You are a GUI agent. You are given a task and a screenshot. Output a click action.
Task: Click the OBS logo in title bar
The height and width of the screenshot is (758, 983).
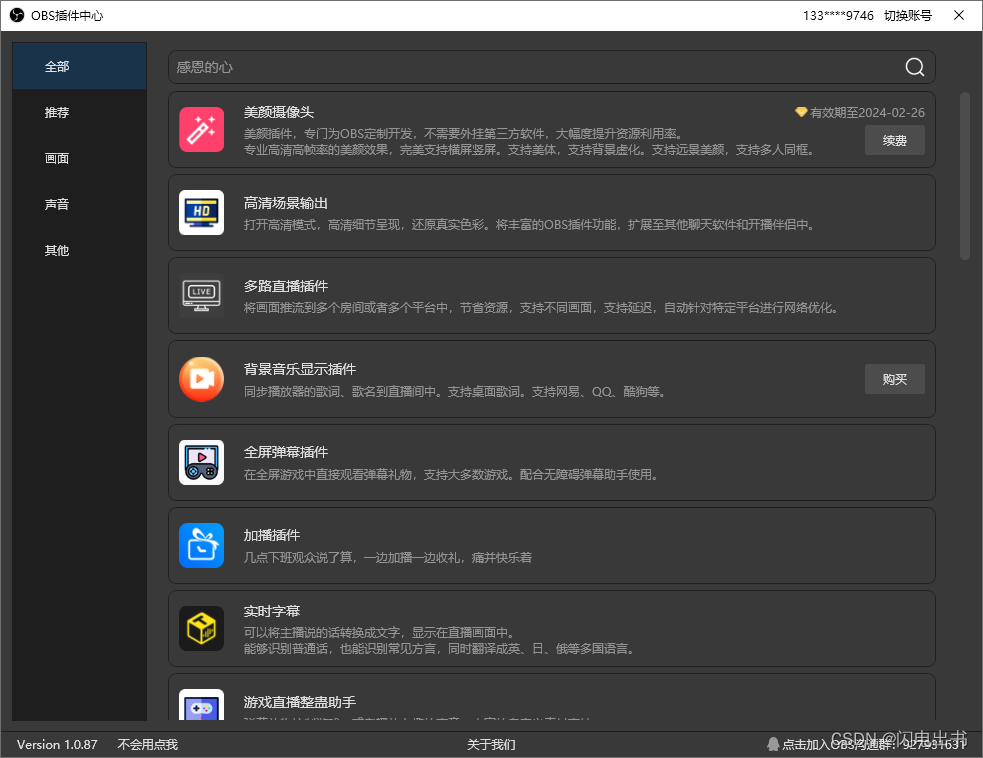tap(16, 15)
